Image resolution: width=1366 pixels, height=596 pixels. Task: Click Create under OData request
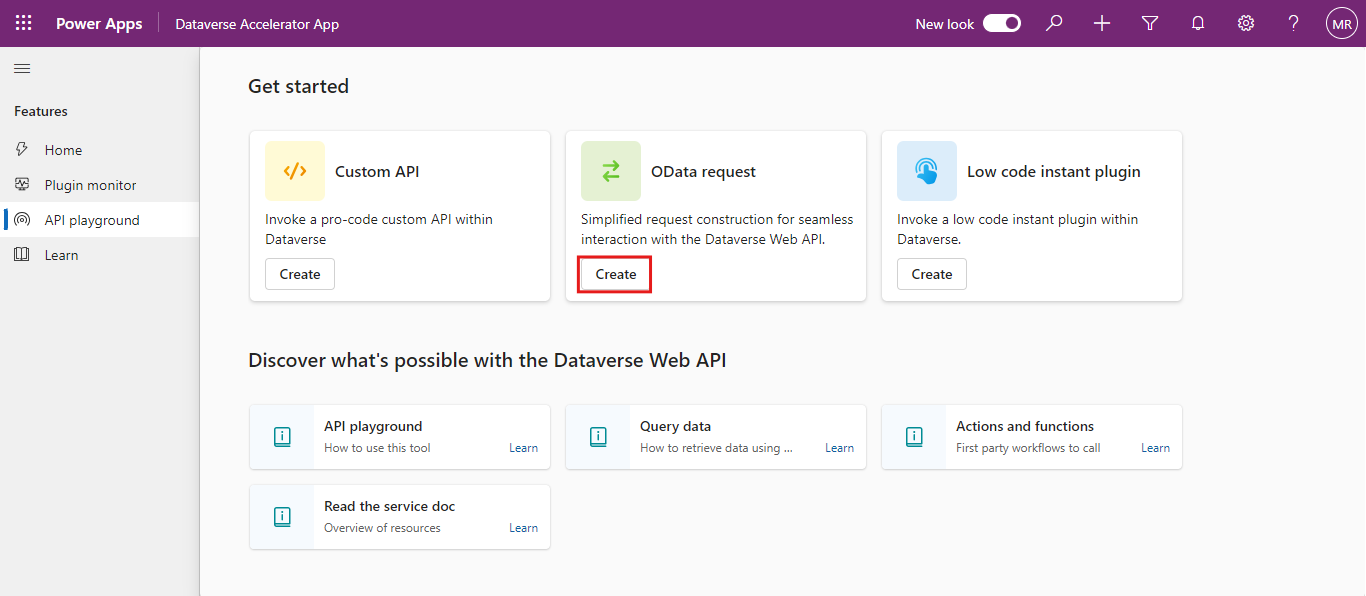pyautogui.click(x=616, y=274)
